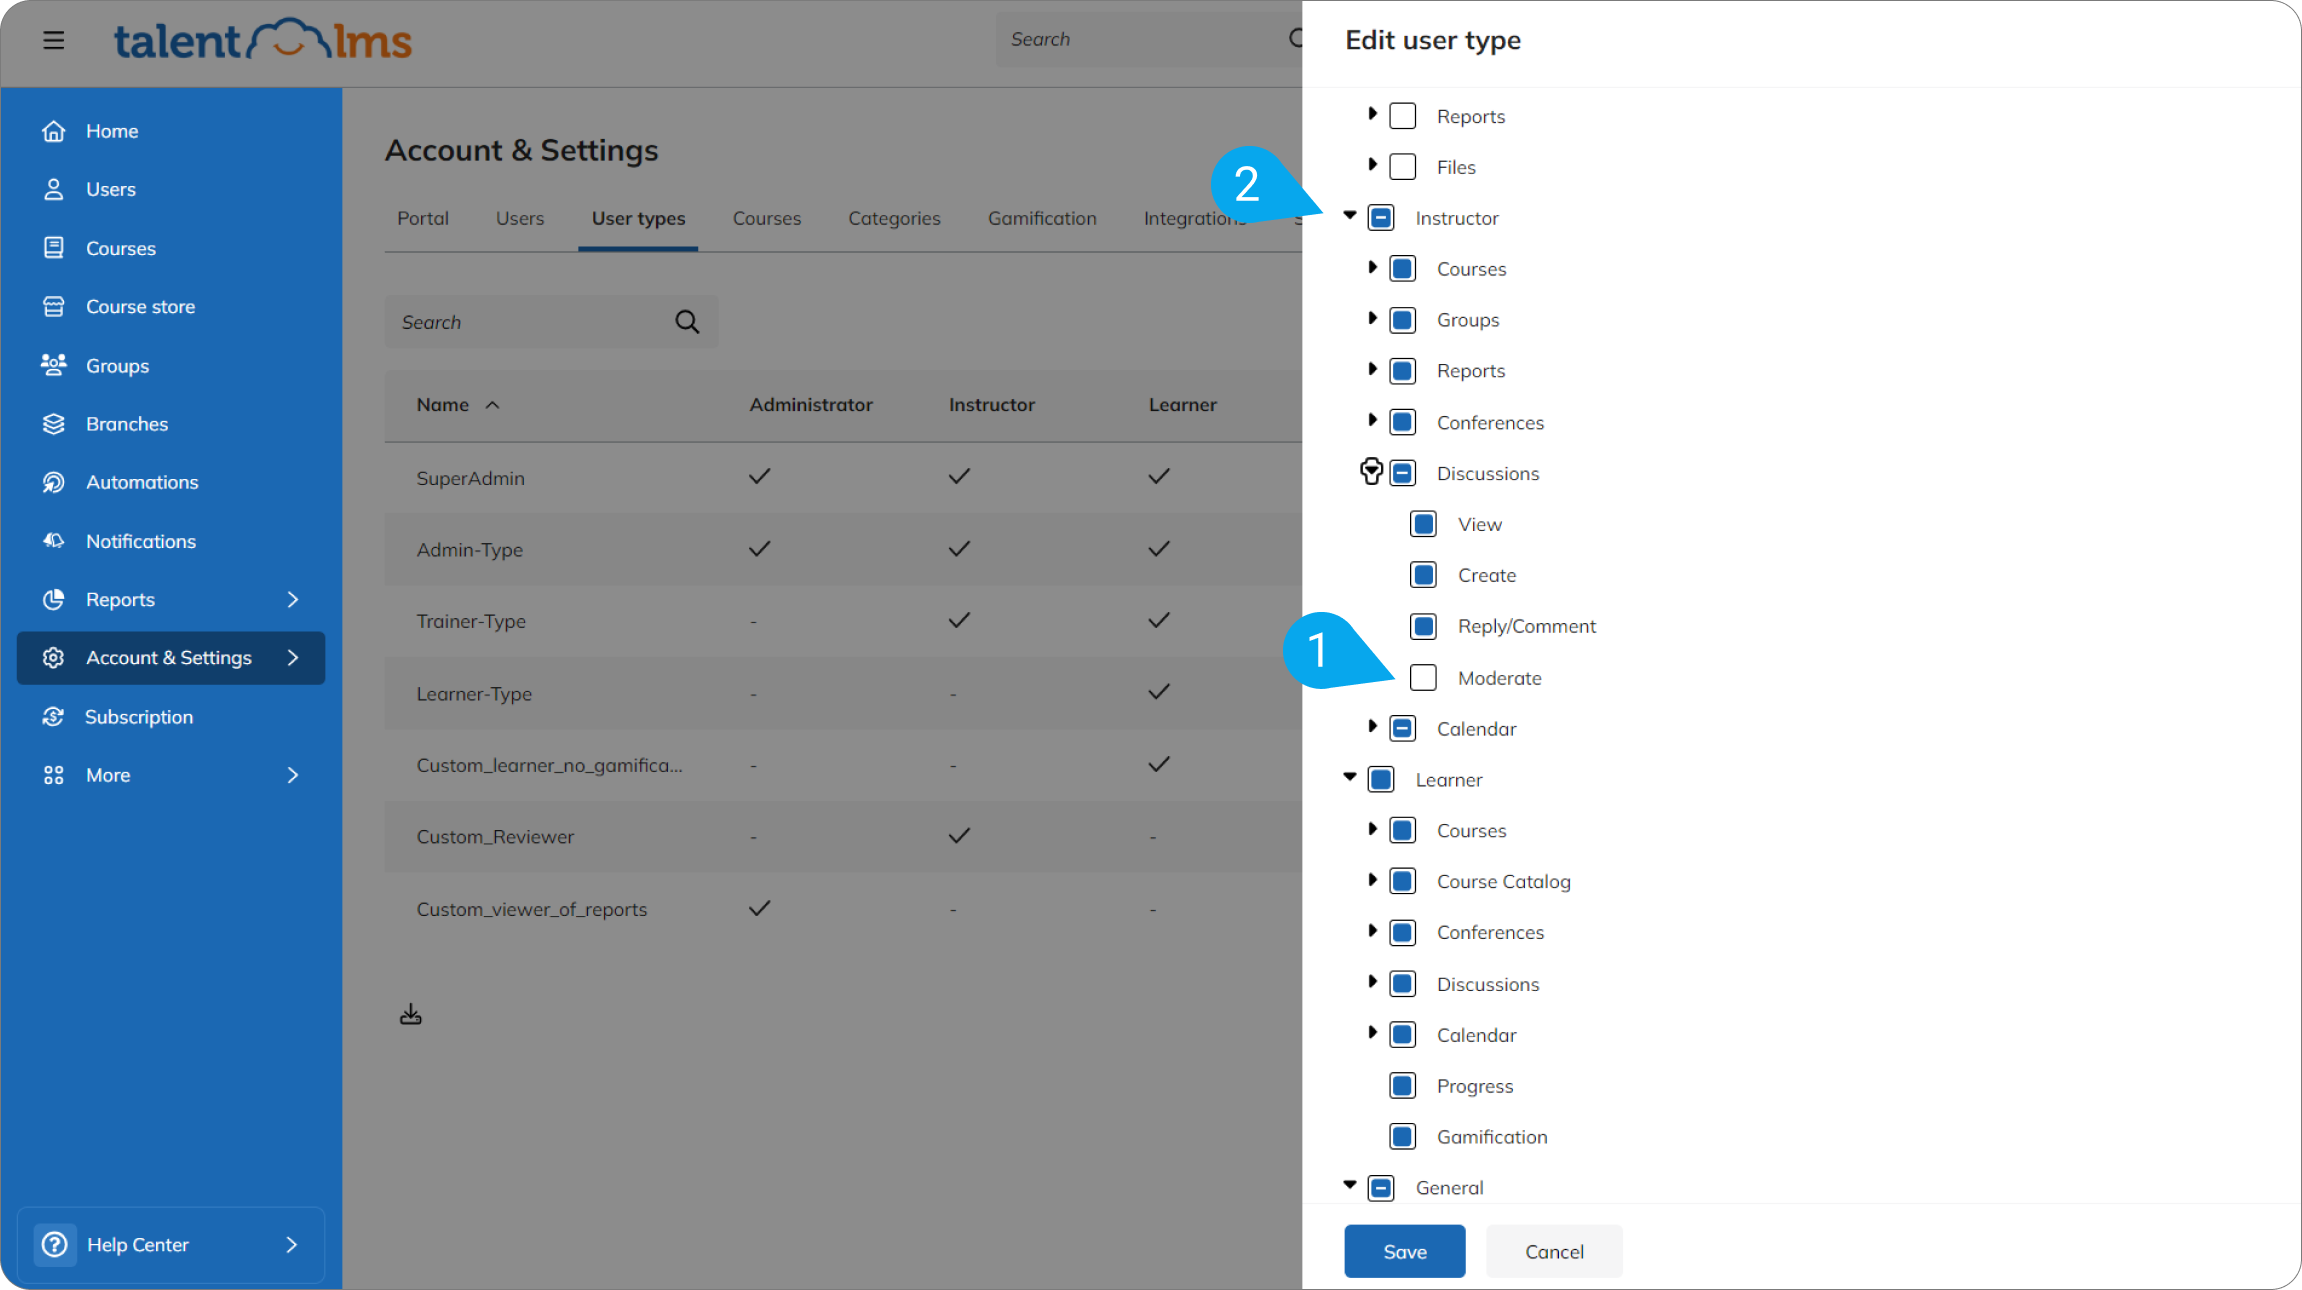This screenshot has width=2302, height=1290.
Task: Click the More grid icon in sidebar
Action: coord(54,775)
